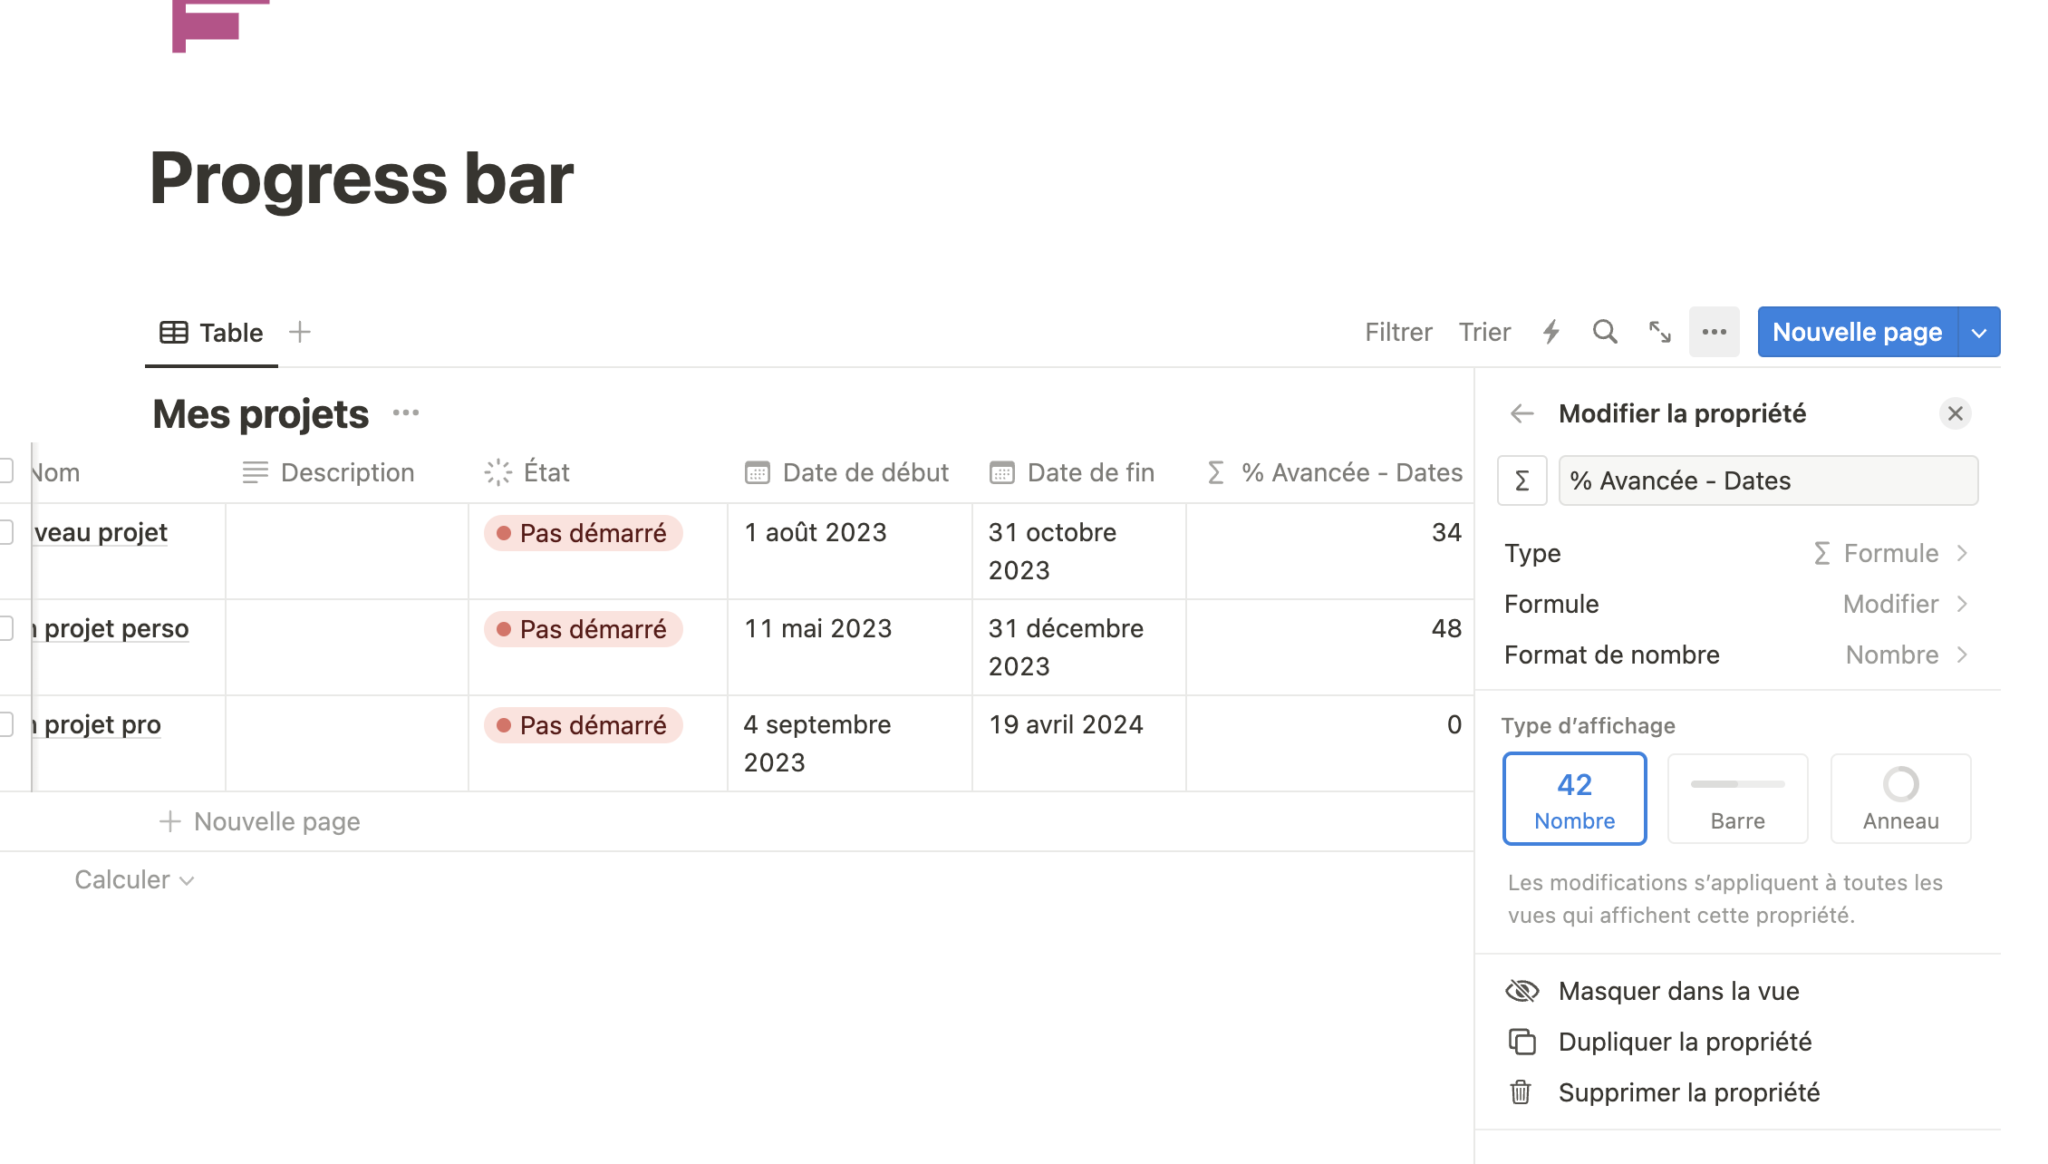The image size is (2048, 1164).
Task: Select the Anneau display type
Action: pyautogui.click(x=1900, y=799)
